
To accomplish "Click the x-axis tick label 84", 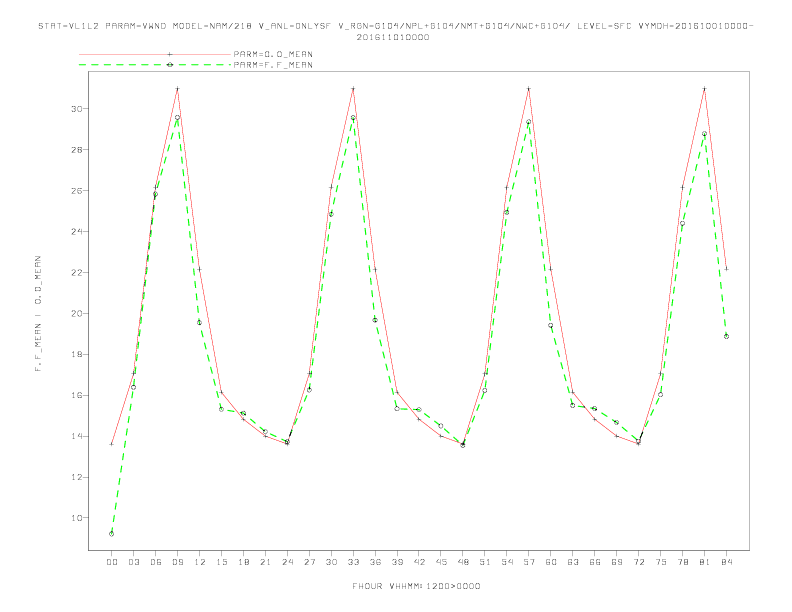I will click(x=727, y=562).
